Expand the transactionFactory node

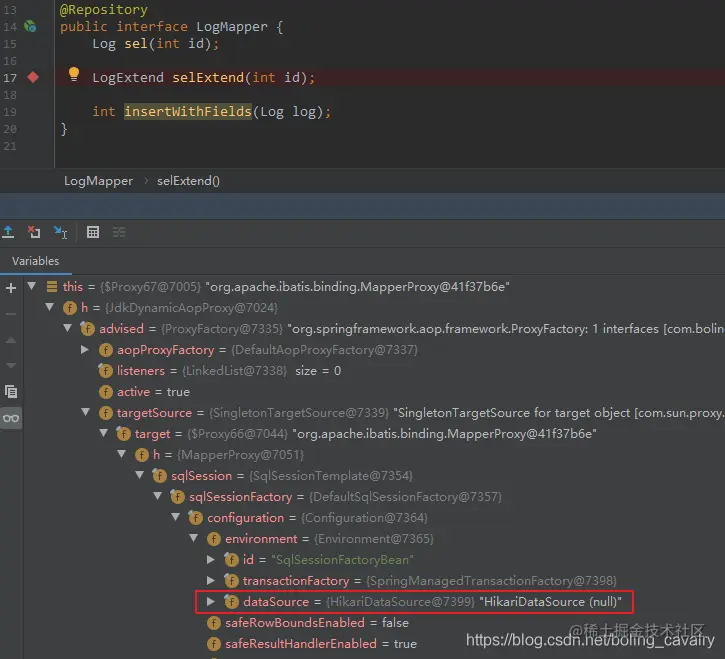pos(211,580)
